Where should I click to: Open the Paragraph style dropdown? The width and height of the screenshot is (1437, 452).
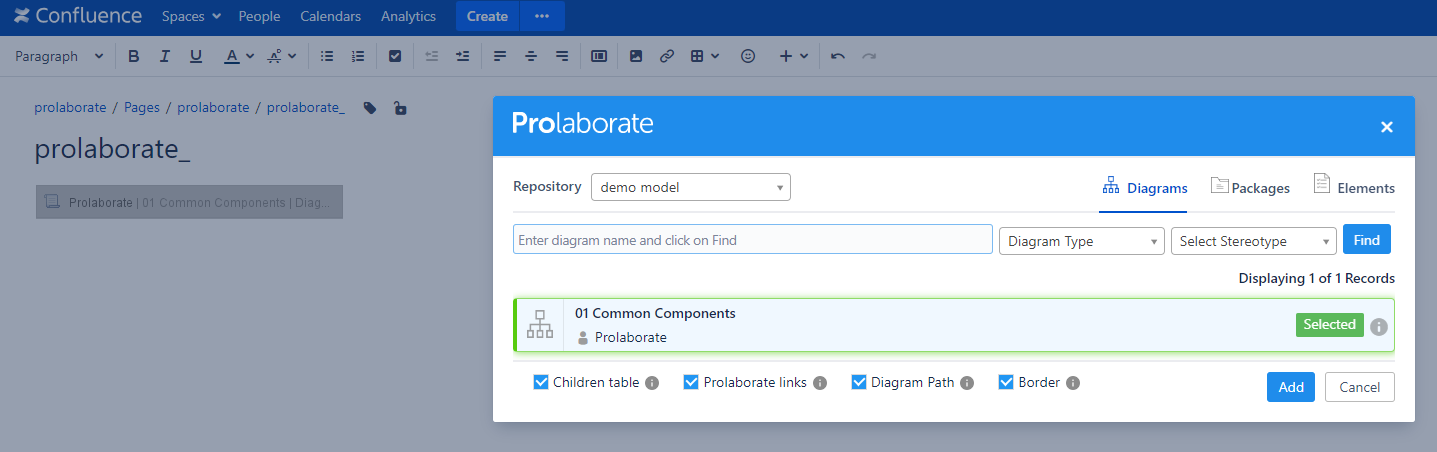[x=59, y=56]
